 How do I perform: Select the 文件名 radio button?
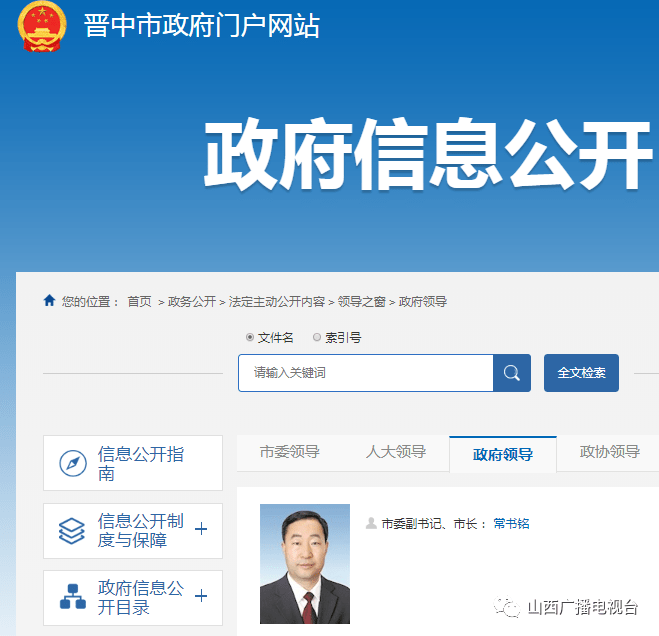click(250, 337)
